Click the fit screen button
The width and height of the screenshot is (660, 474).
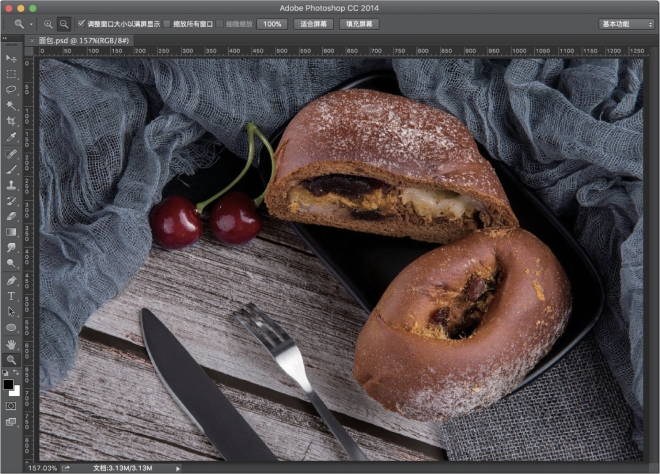tap(313, 24)
